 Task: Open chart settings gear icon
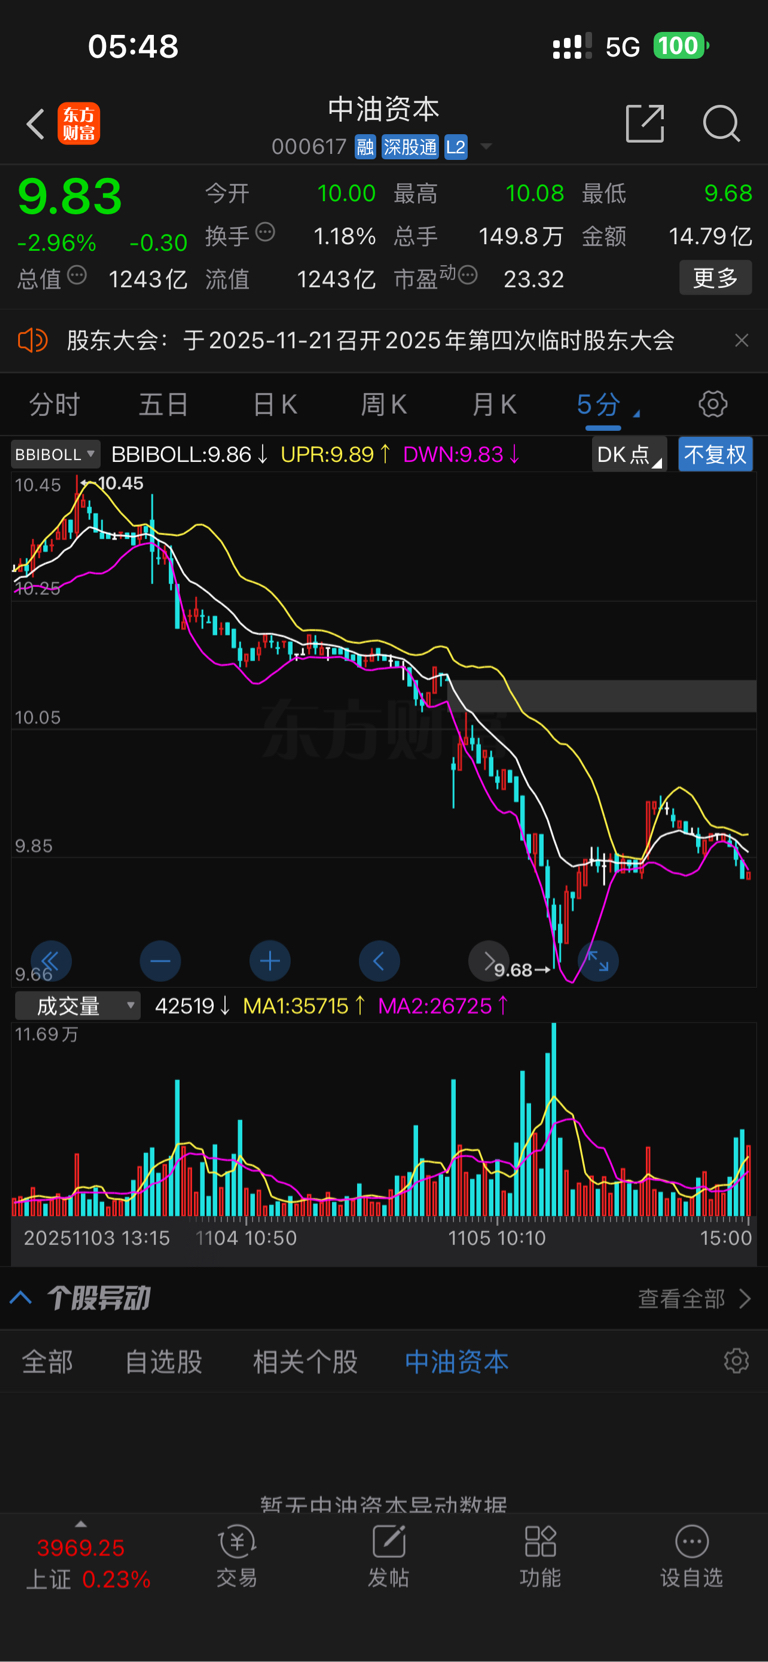tap(713, 404)
